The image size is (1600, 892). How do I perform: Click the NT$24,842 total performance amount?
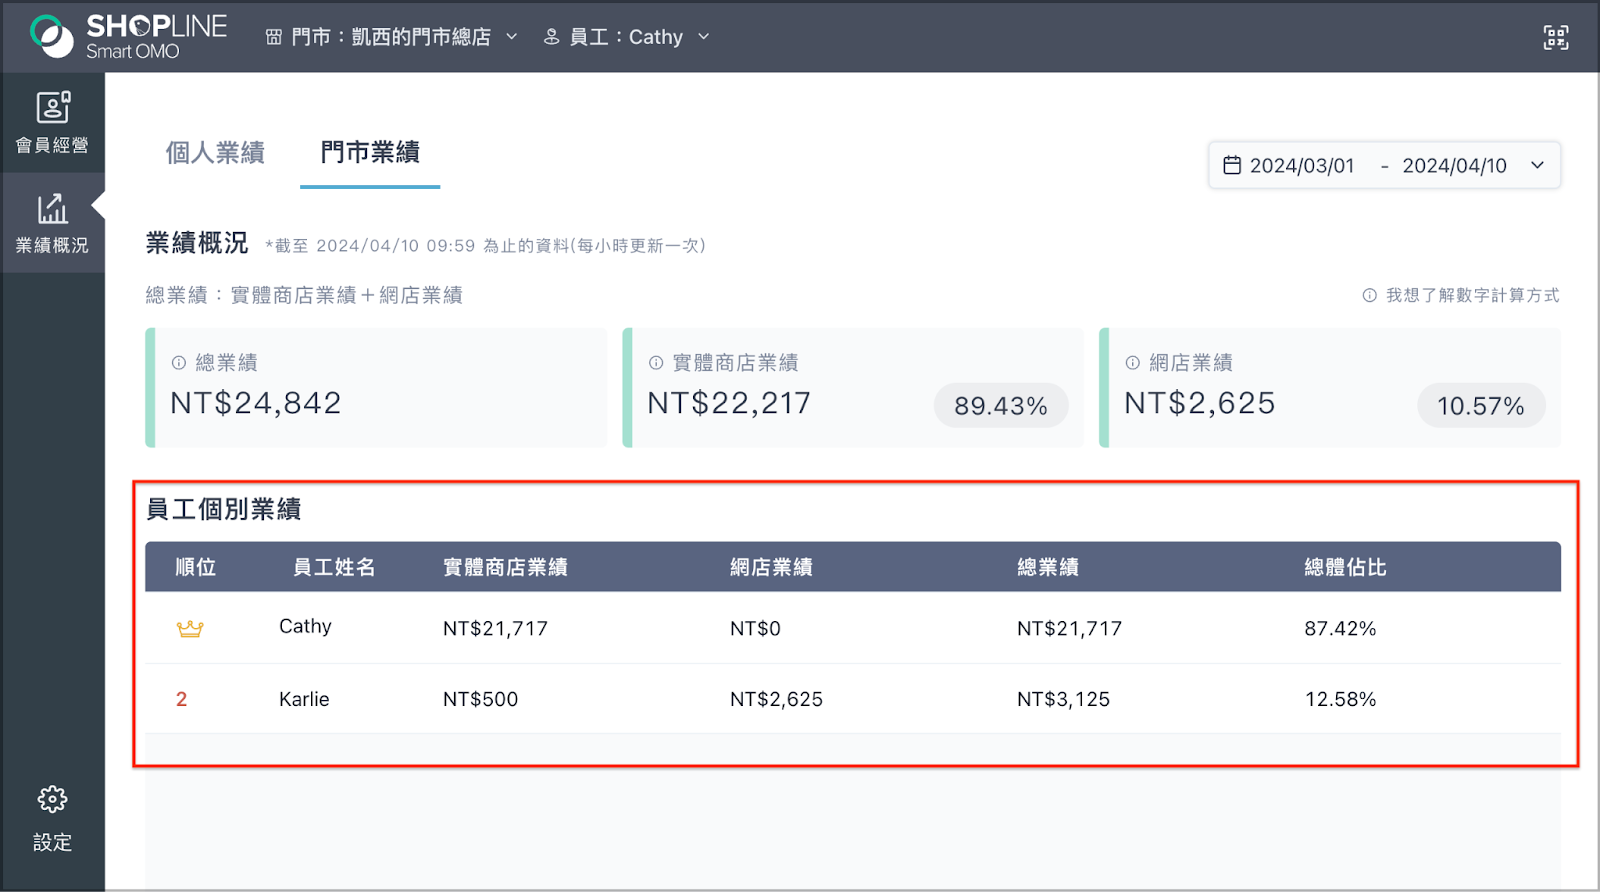(x=256, y=403)
